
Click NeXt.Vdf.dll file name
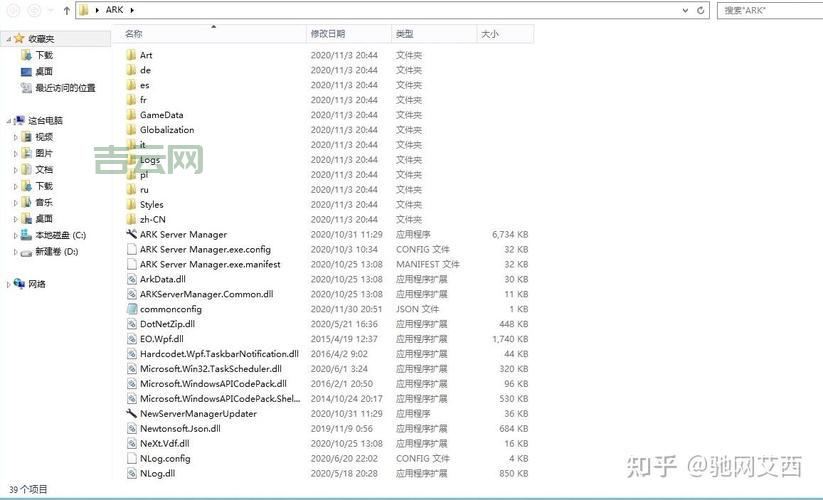[165, 443]
